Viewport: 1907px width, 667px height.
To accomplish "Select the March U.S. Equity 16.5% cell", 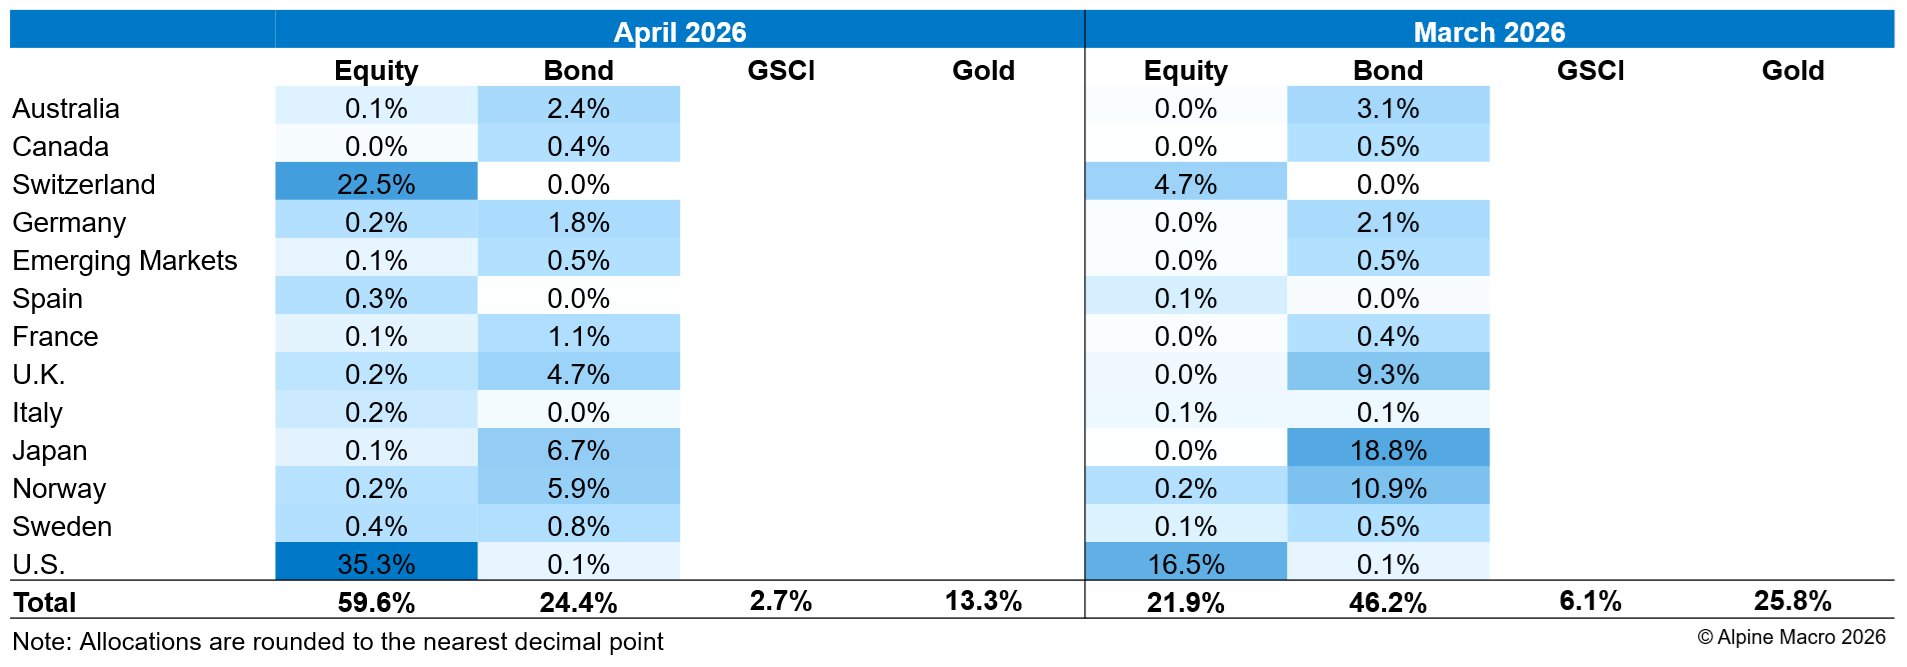I will pyautogui.click(x=1185, y=564).
